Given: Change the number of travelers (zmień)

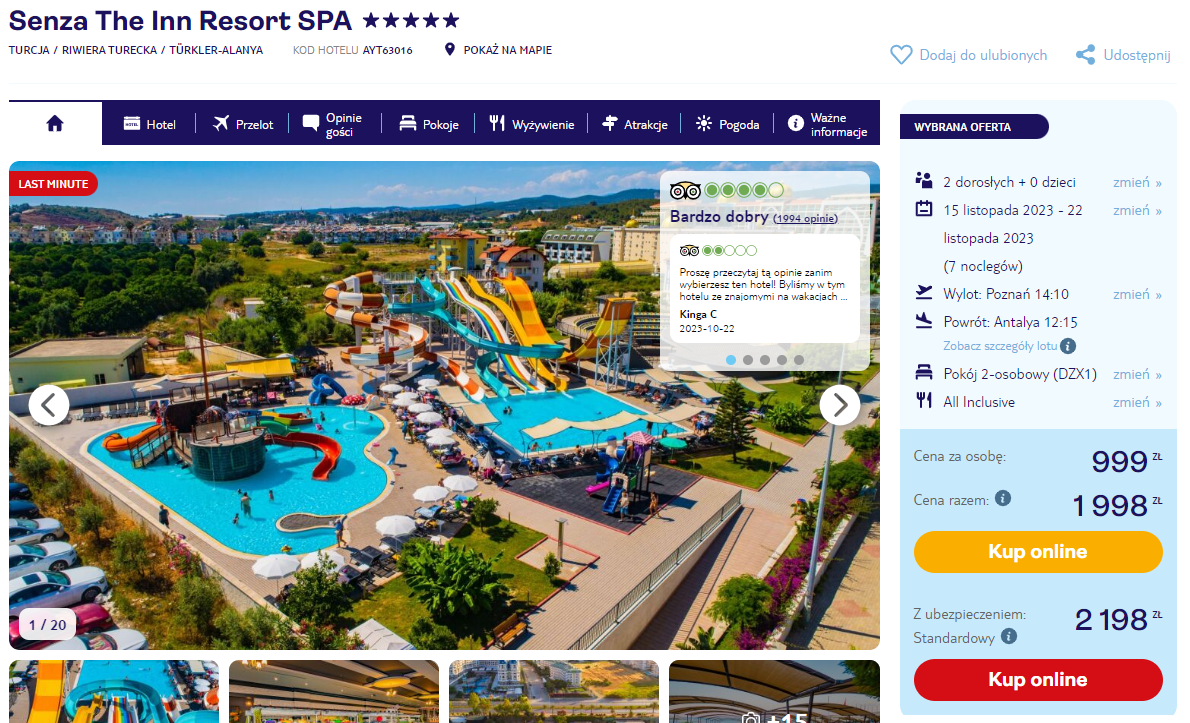Looking at the screenshot, I should (1137, 182).
